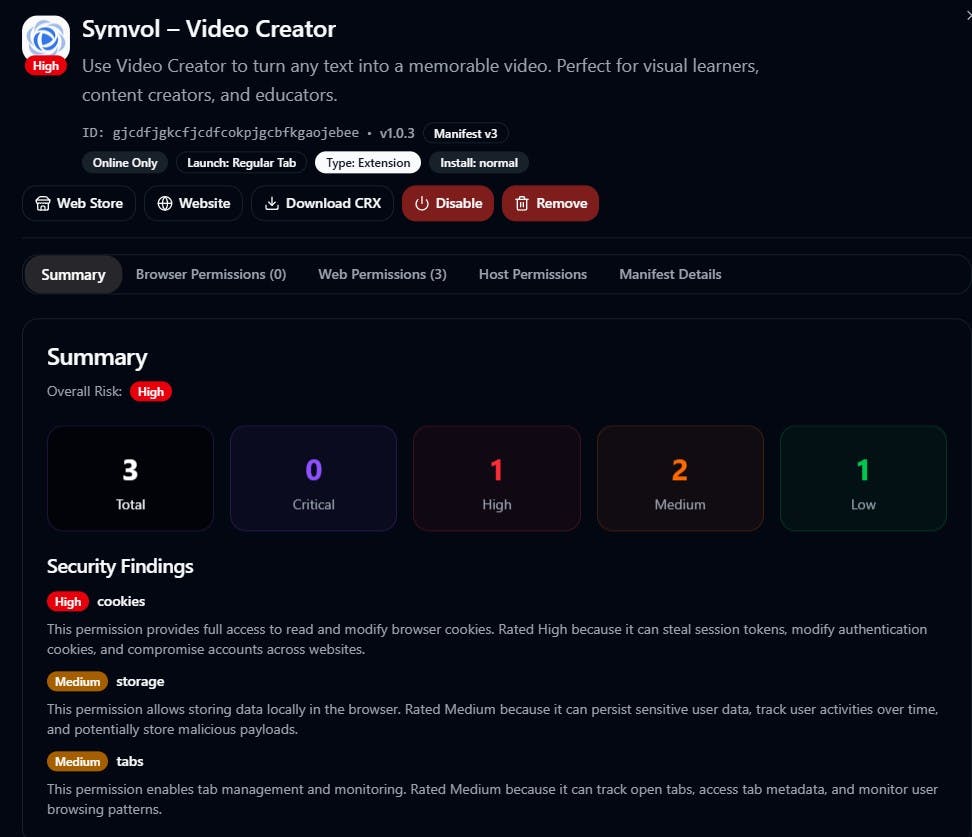The width and height of the screenshot is (972, 837).
Task: Click the cookies finding description text
Action: [487, 639]
